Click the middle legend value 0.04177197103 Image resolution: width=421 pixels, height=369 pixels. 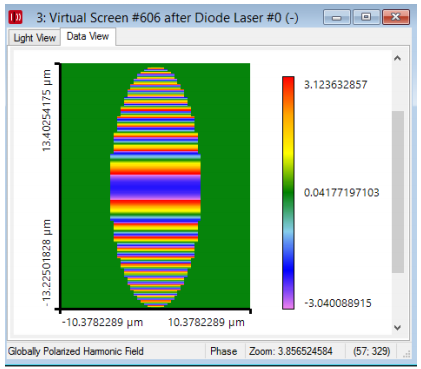point(342,192)
